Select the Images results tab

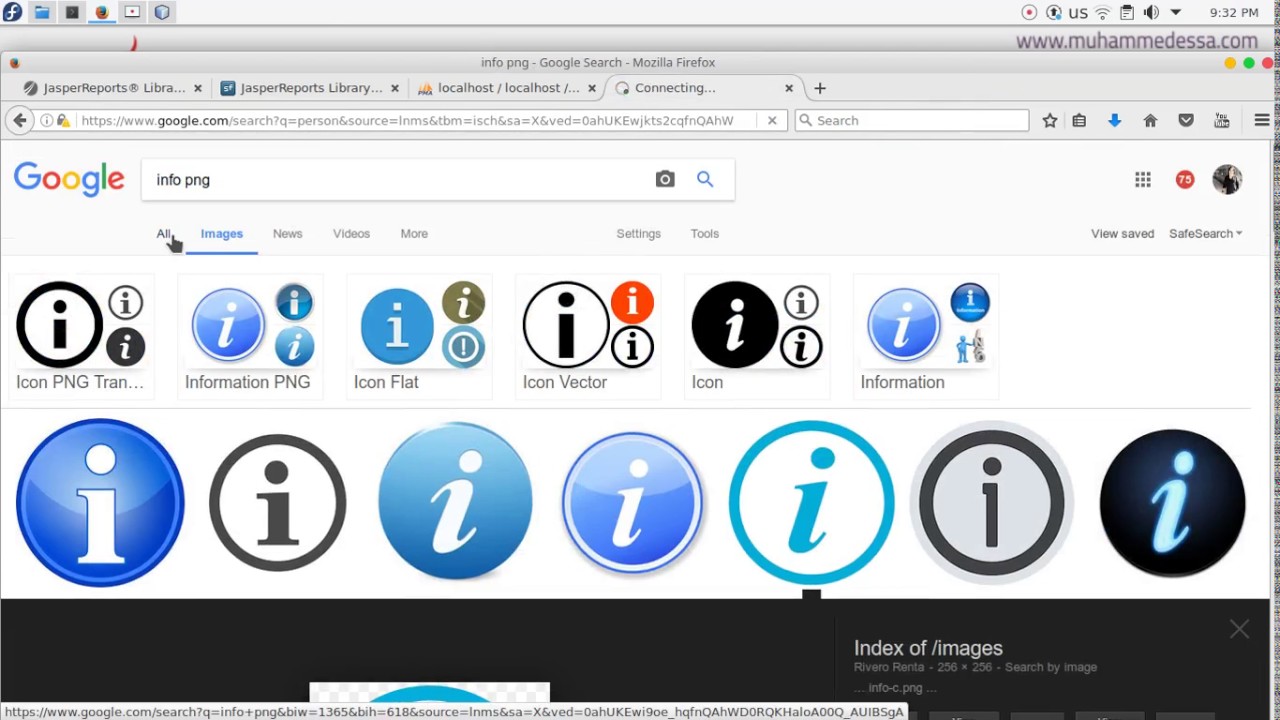pos(222,234)
